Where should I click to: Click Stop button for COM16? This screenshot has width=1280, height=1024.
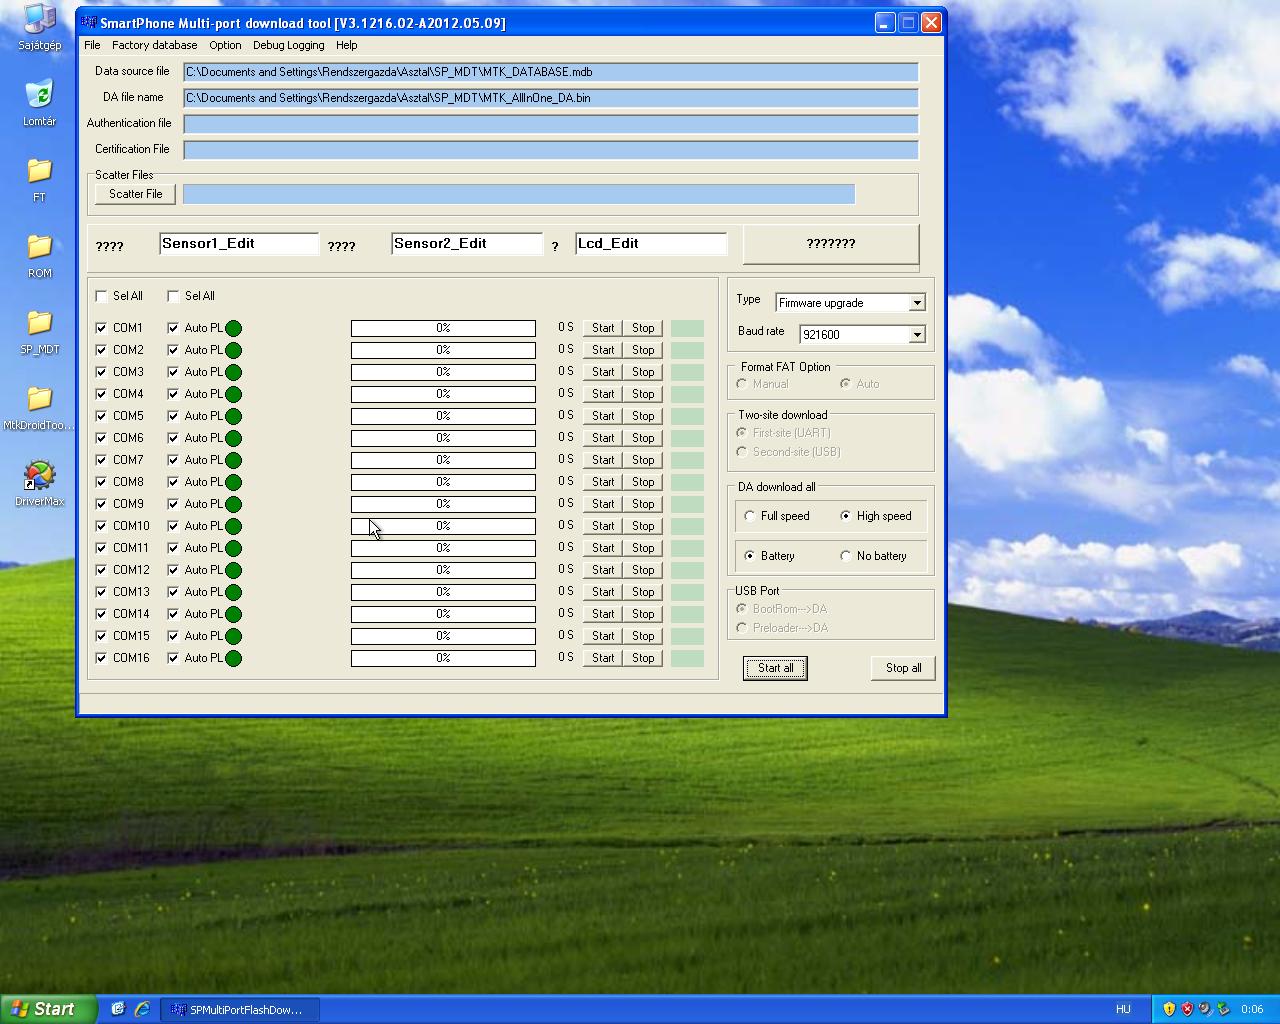tap(643, 658)
